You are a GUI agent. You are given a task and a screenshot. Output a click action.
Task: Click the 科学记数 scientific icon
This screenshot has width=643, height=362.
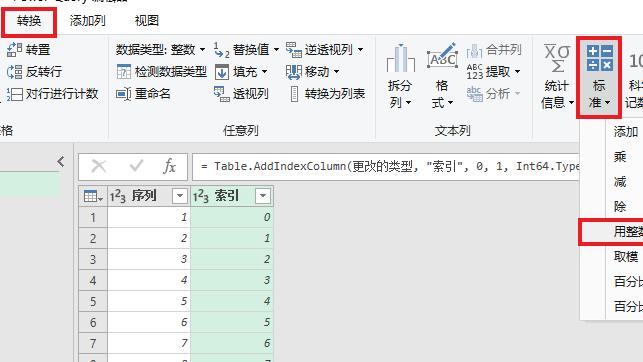(635, 61)
